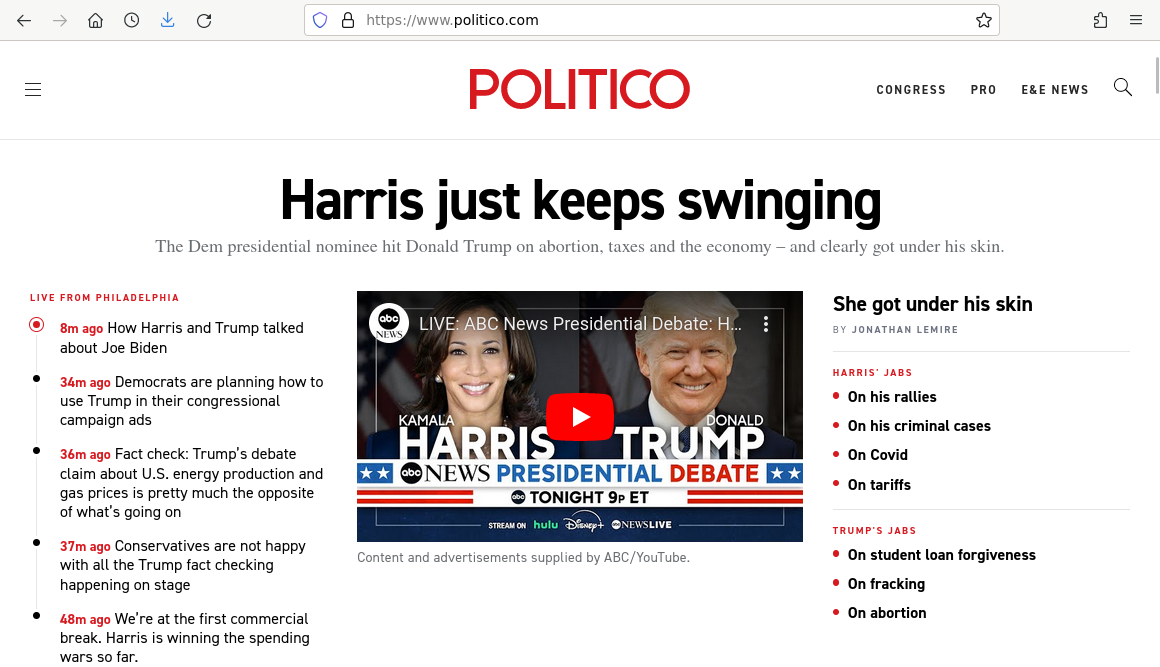Bookmark this page with star icon
This screenshot has height=667, width=1160.
983,20
